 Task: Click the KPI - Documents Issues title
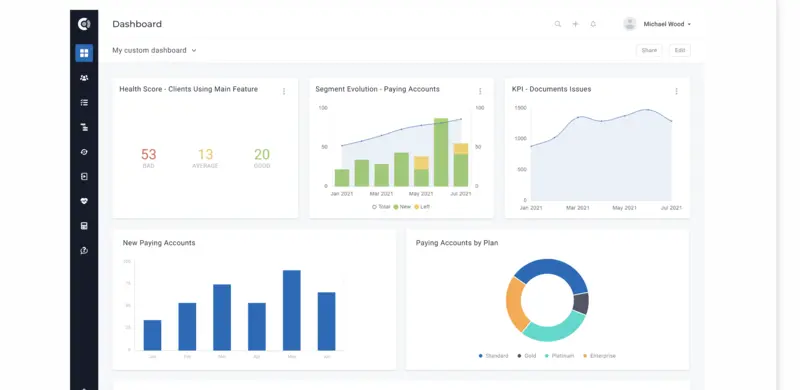(552, 89)
